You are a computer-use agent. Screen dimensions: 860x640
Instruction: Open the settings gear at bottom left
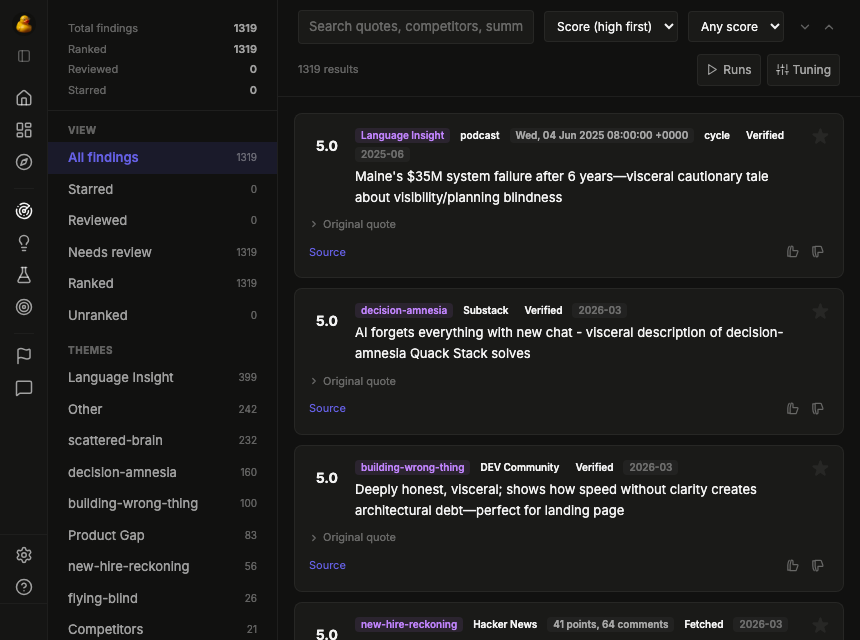pyautogui.click(x=23, y=554)
